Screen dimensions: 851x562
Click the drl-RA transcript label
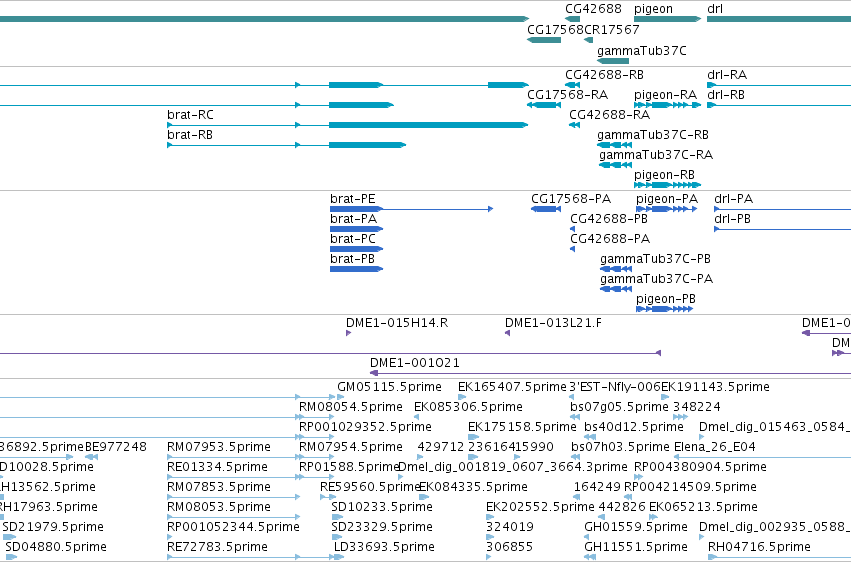[x=727, y=75]
